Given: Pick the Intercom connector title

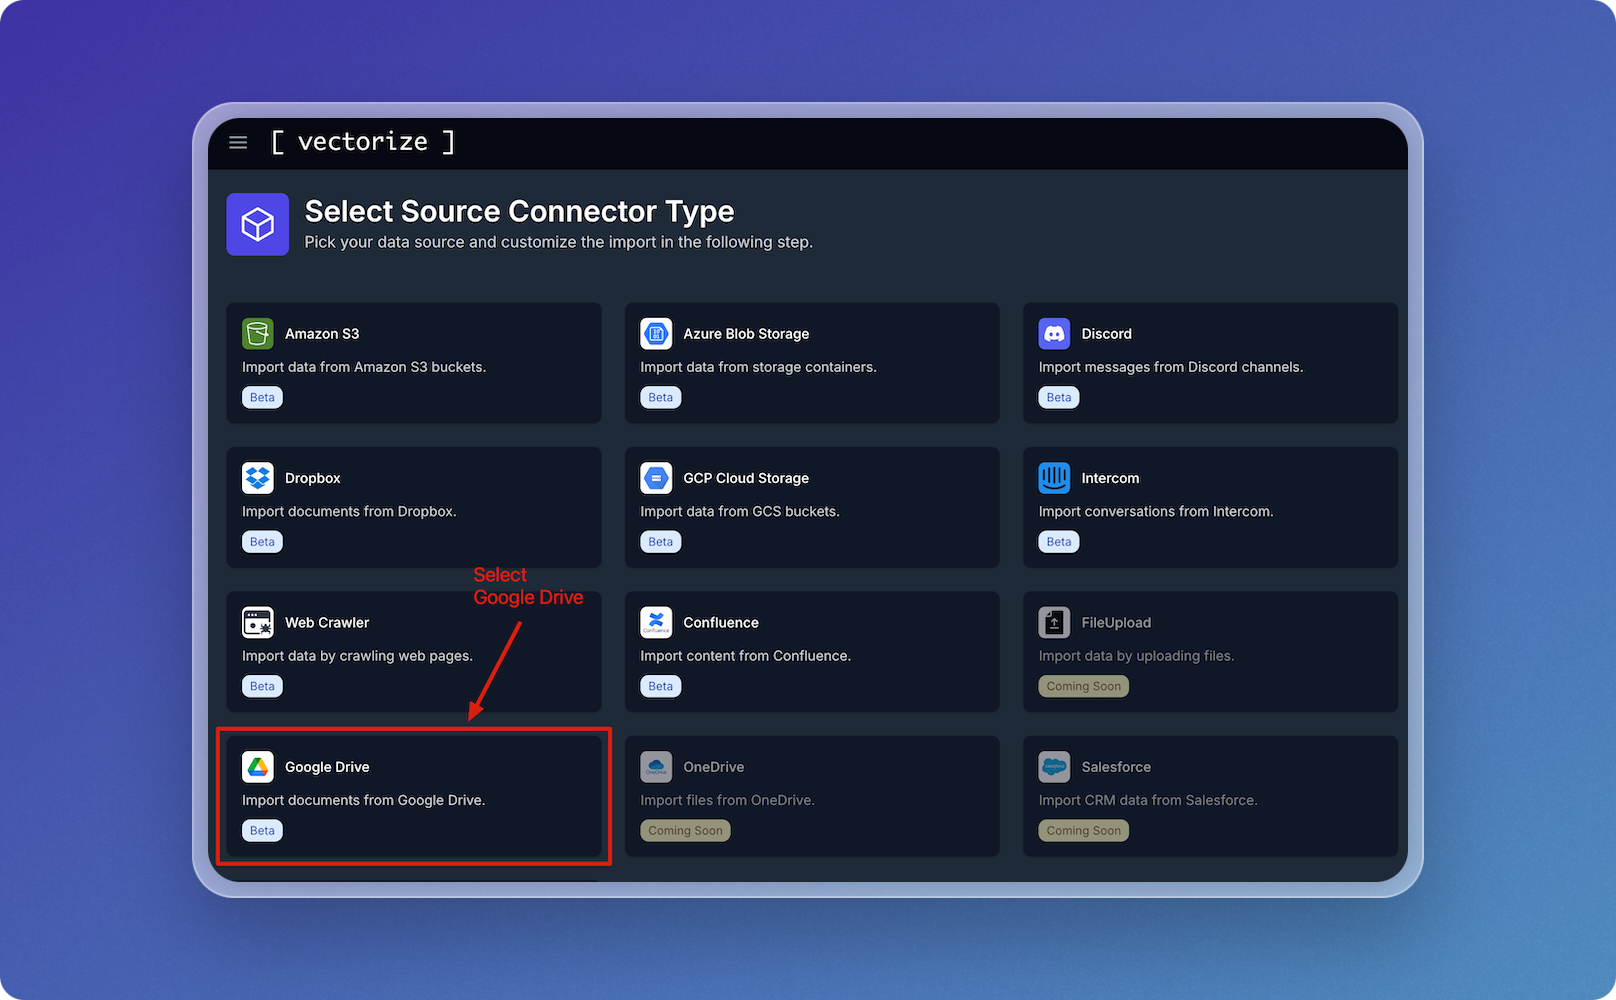Looking at the screenshot, I should [x=1110, y=478].
